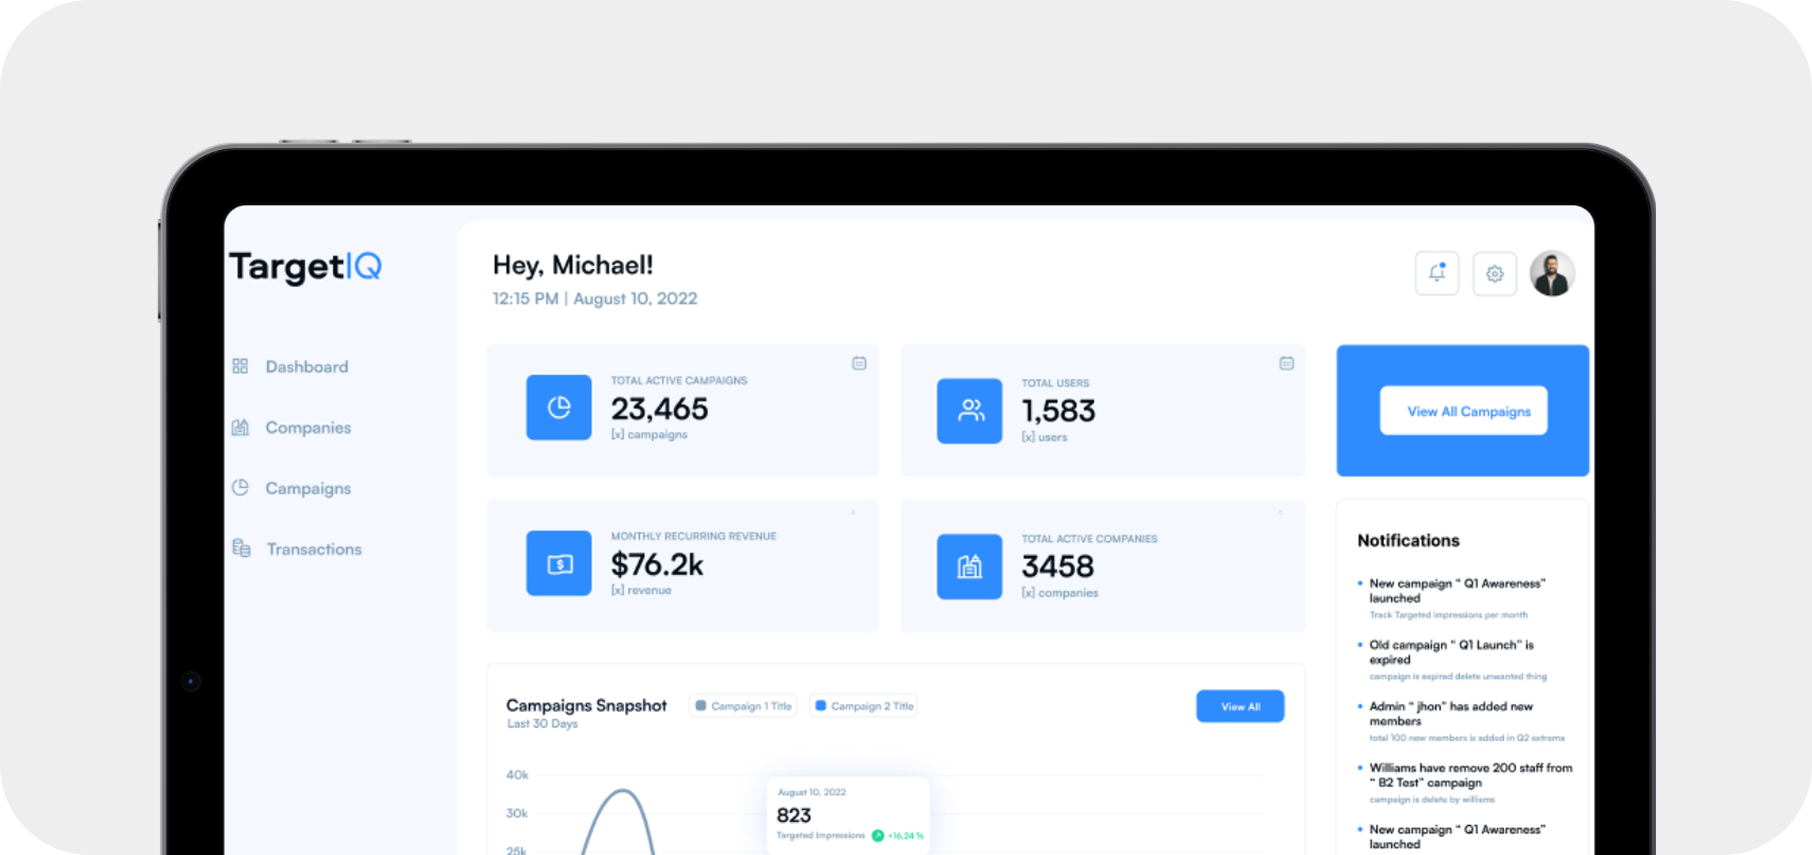Click the Monthly Recurring Revenue dollar icon
Viewport: 1812px width, 855px height.
click(558, 563)
